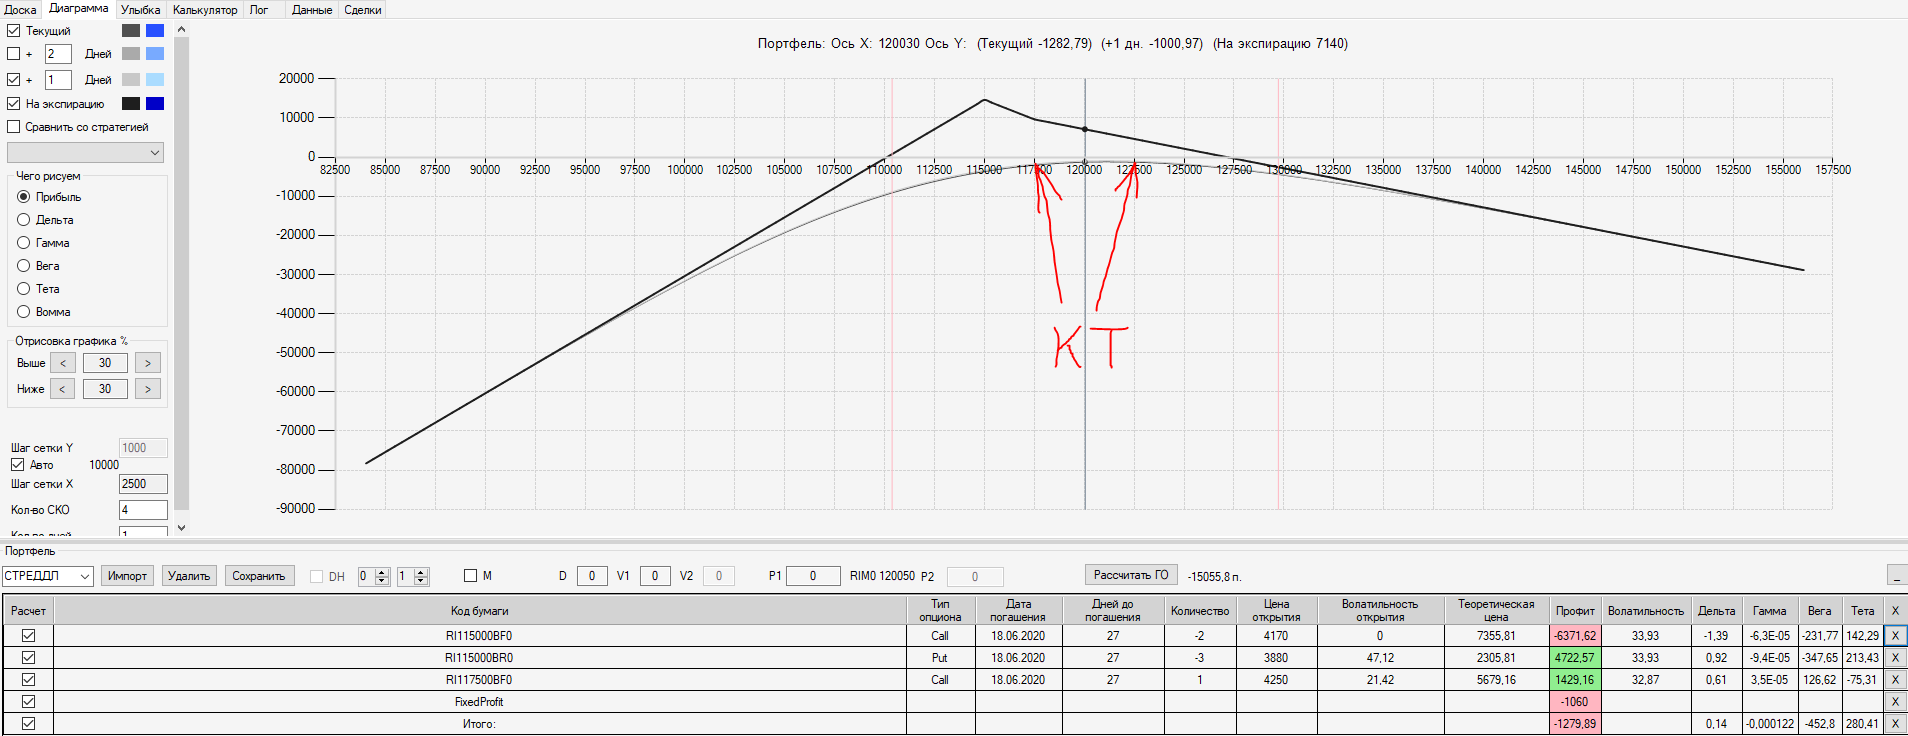The image size is (1908, 736).
Task: Click the X in the FixedProfit row
Action: point(1895,702)
